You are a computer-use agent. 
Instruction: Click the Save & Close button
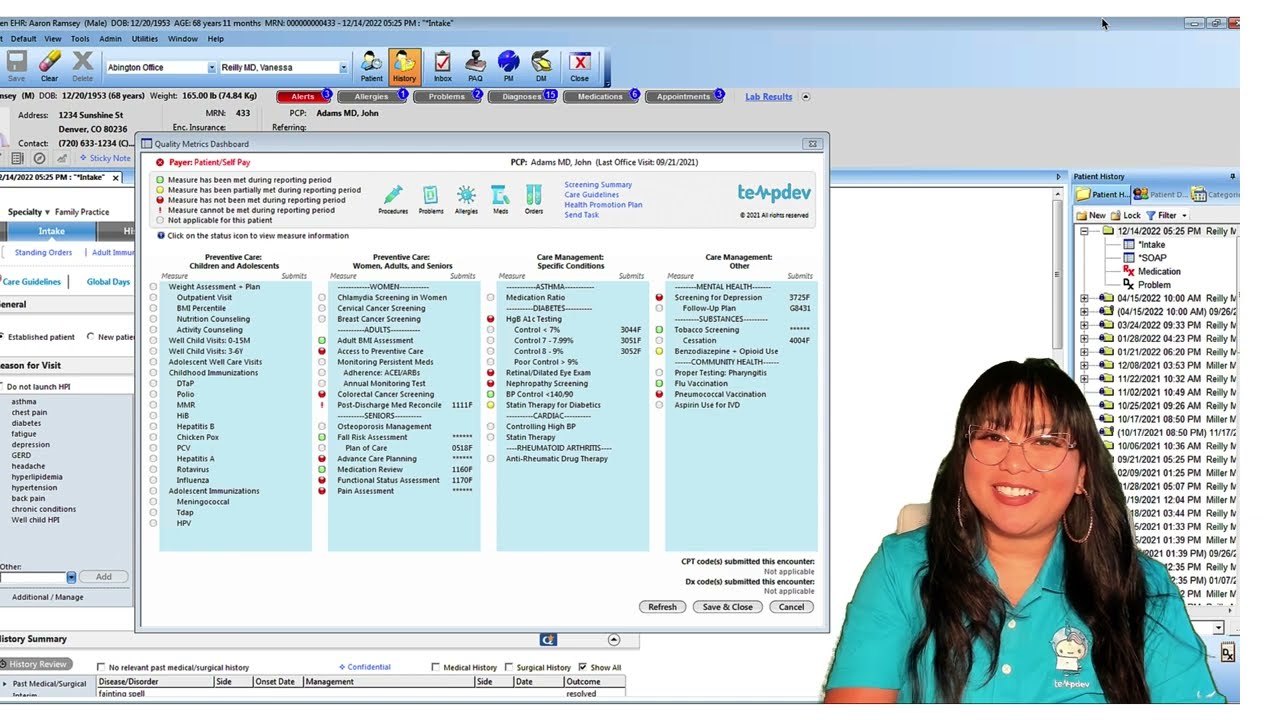[x=727, y=607]
